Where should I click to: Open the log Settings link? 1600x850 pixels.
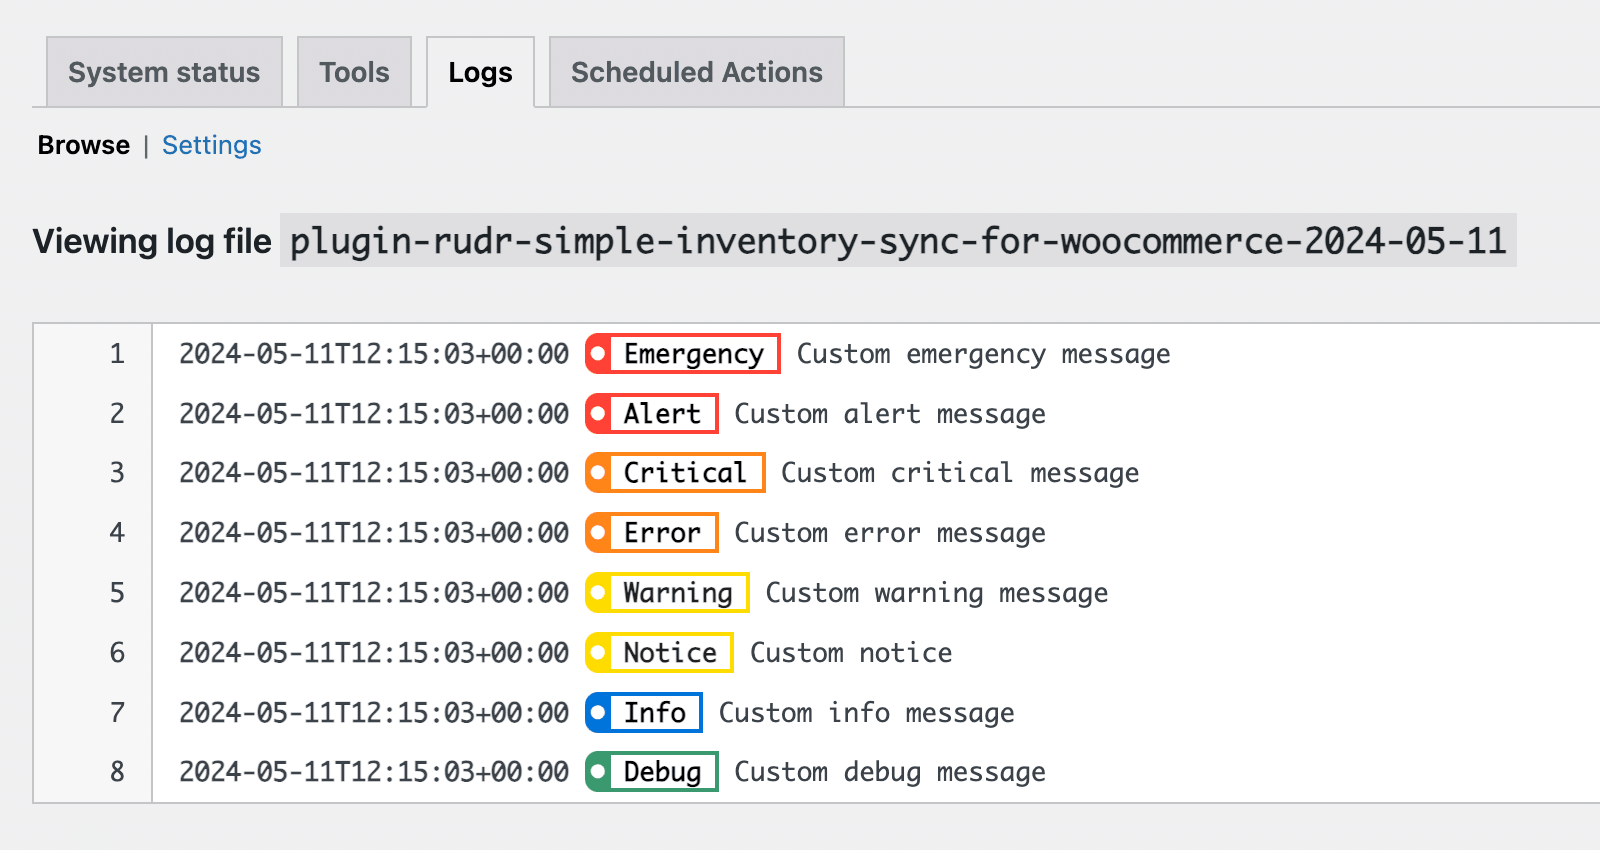(x=211, y=145)
